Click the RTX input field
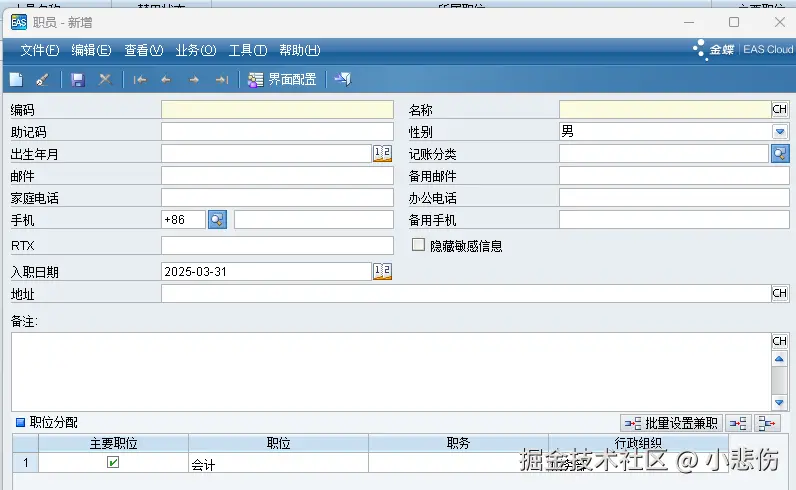796x490 pixels. tap(277, 245)
